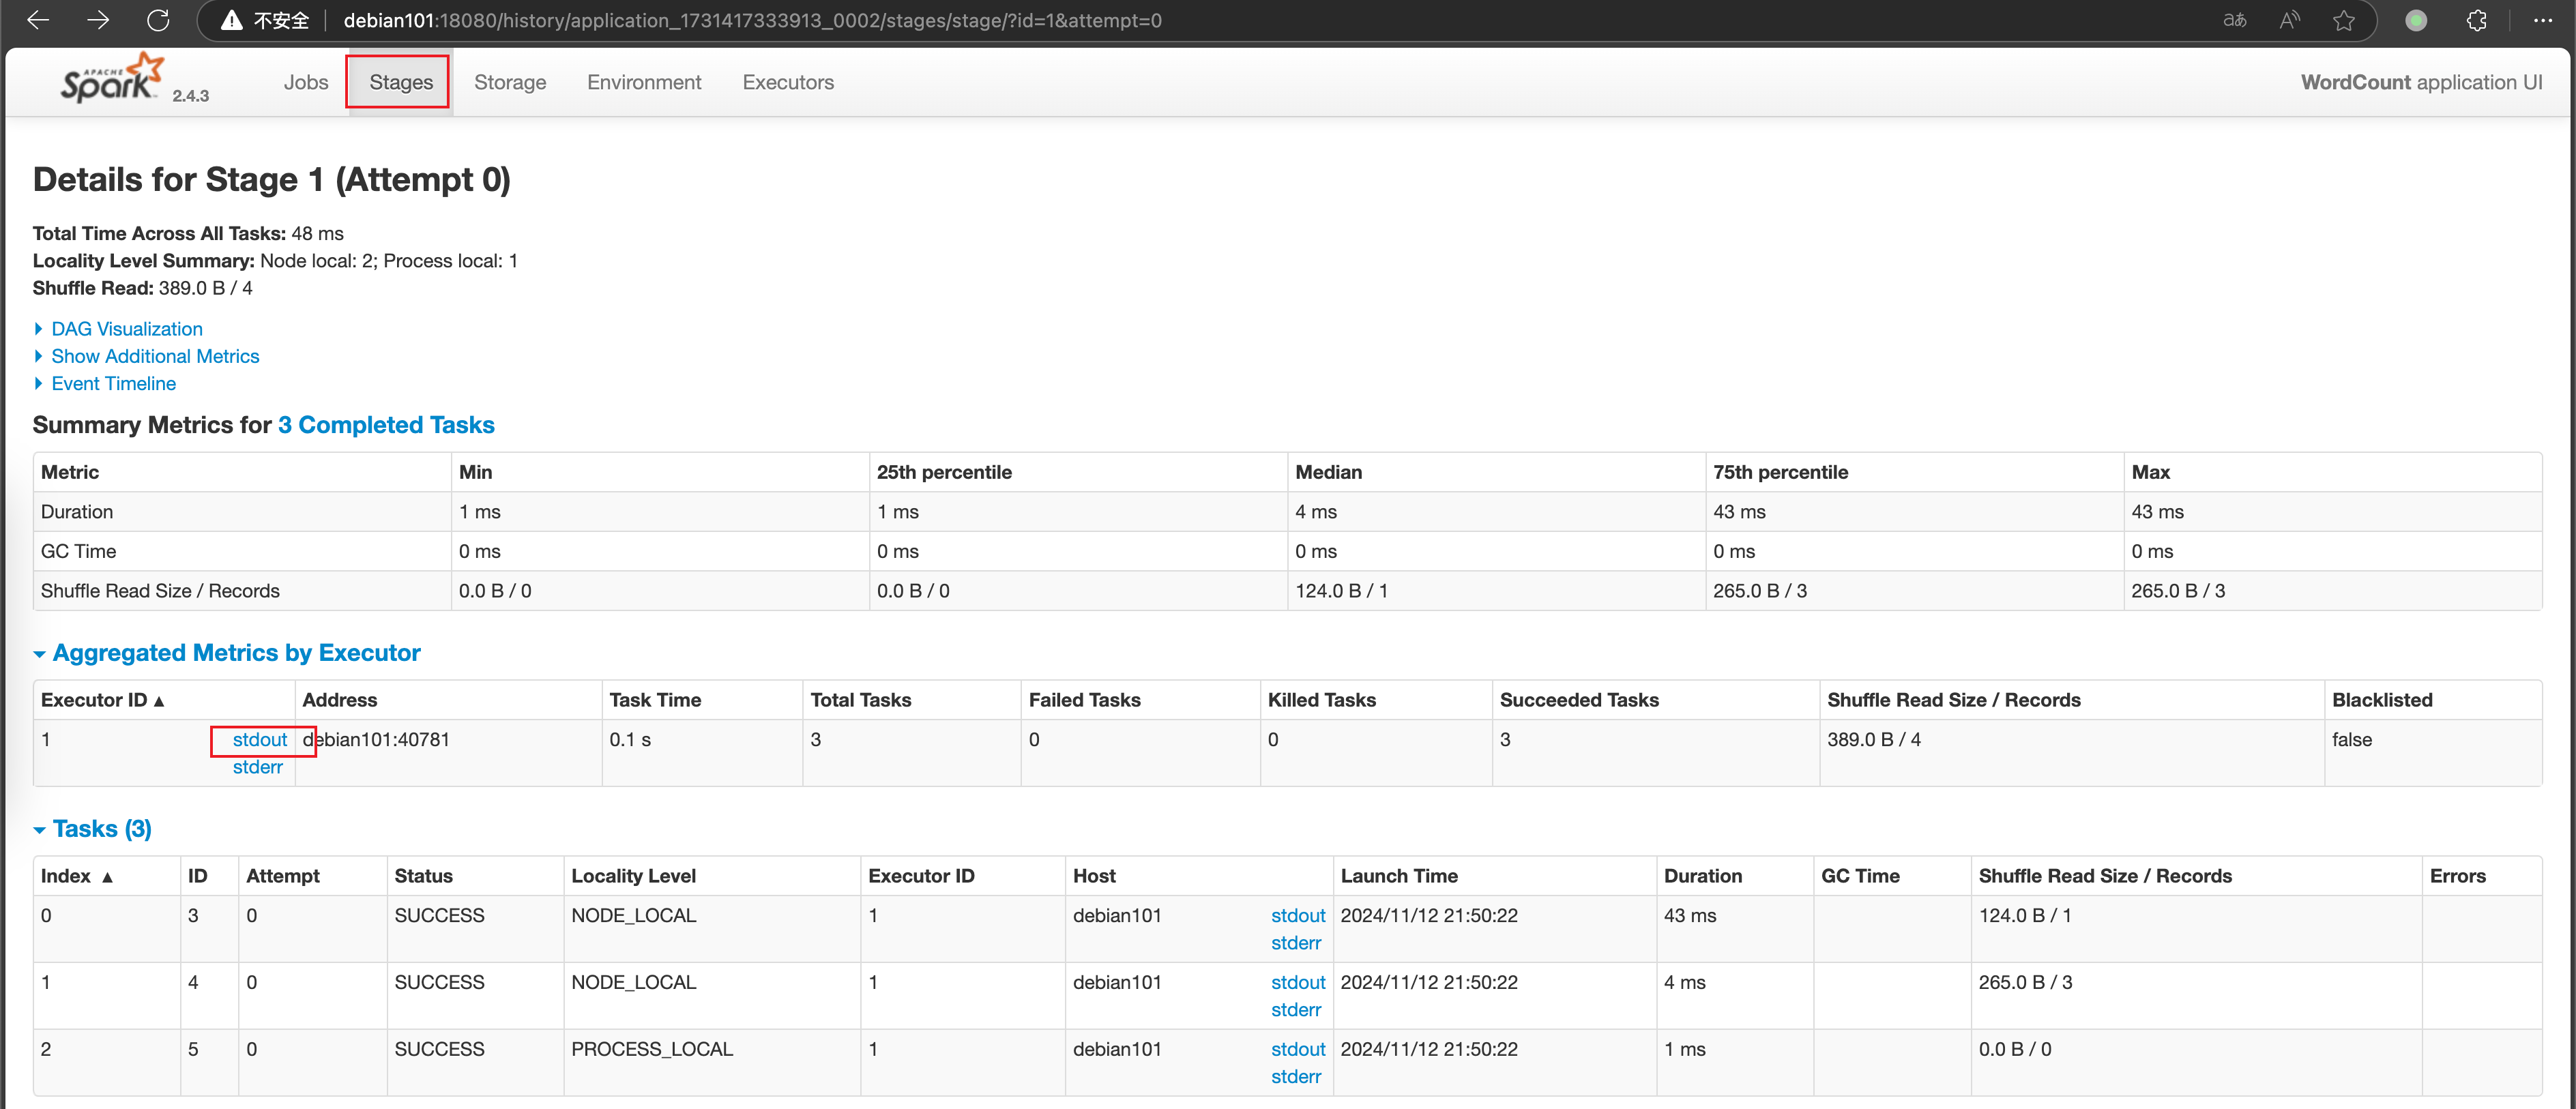Click the green profile circle icon
The height and width of the screenshot is (1109, 2576).
tap(2416, 20)
